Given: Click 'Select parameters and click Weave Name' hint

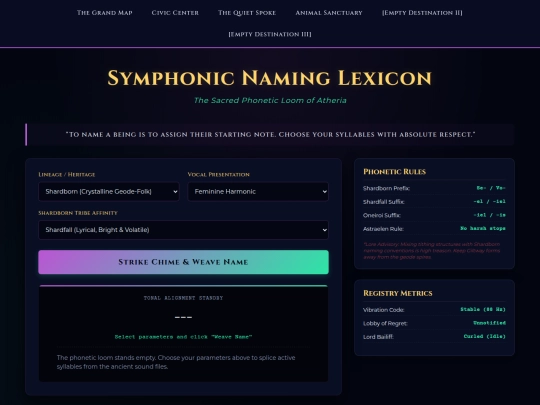Looking at the screenshot, I should [183, 337].
